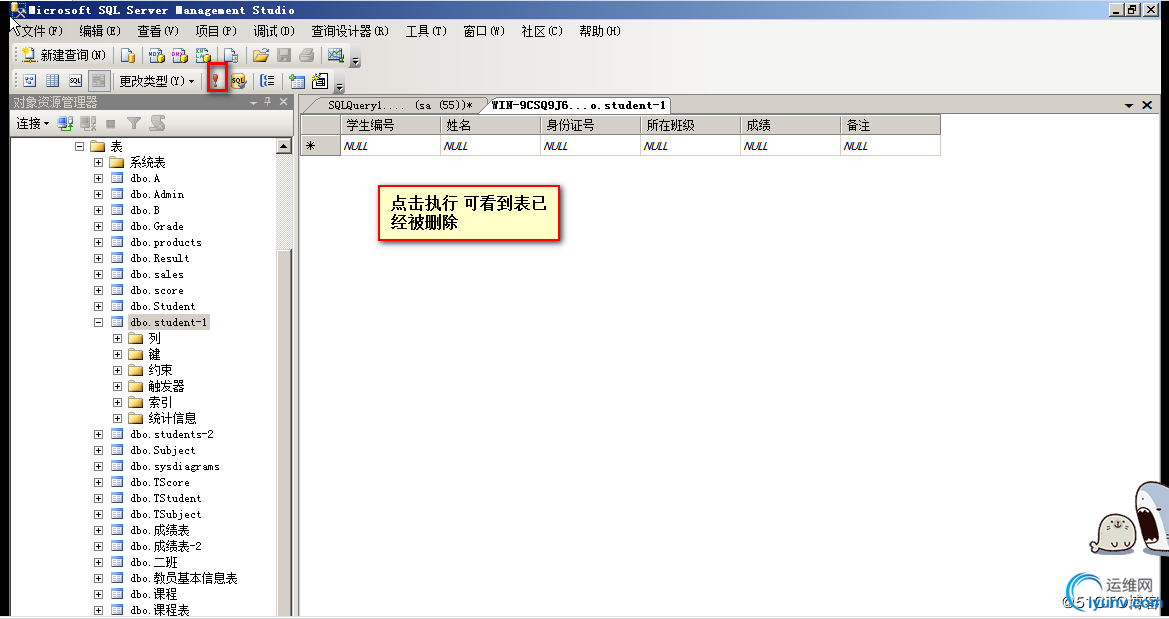Viewport: 1169px width, 619px height.
Task: Select the dbo.Student table
Action: [x=163, y=307]
